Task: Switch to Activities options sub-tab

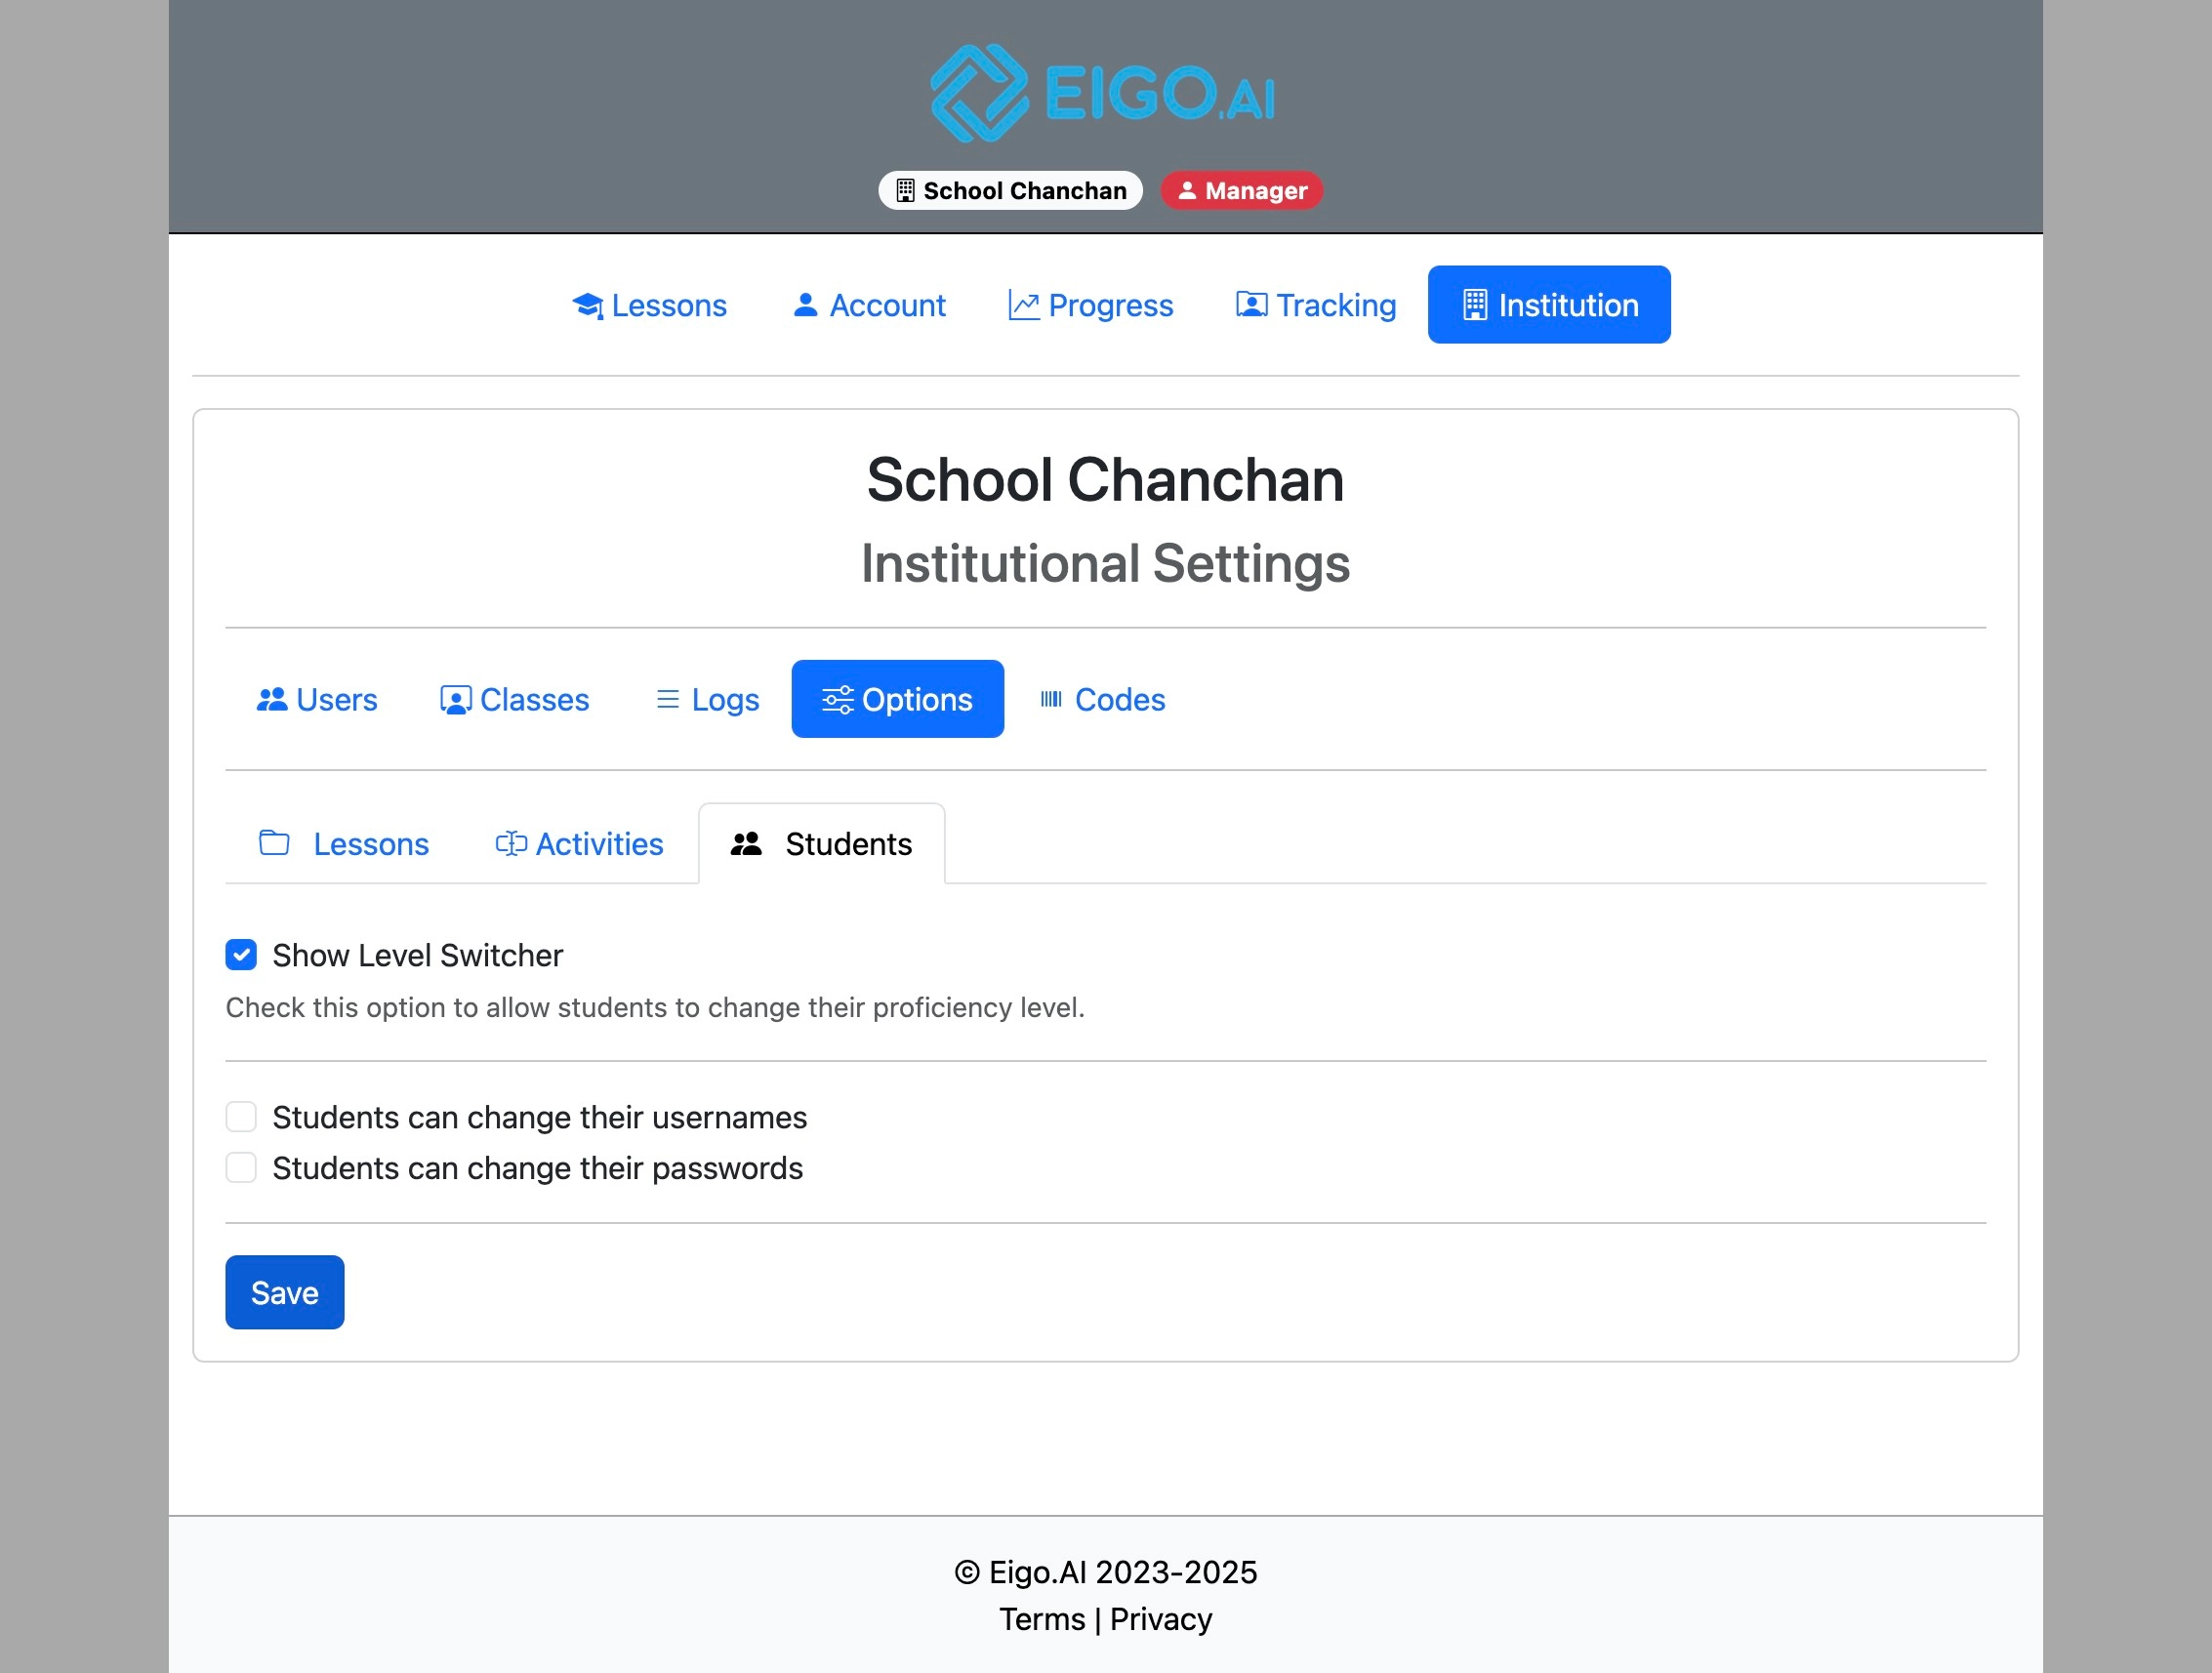Action: [579, 844]
